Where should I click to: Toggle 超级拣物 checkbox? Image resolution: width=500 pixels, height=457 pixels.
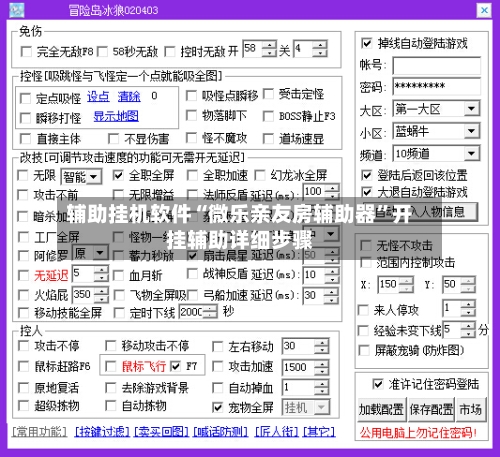pyautogui.click(x=23, y=406)
